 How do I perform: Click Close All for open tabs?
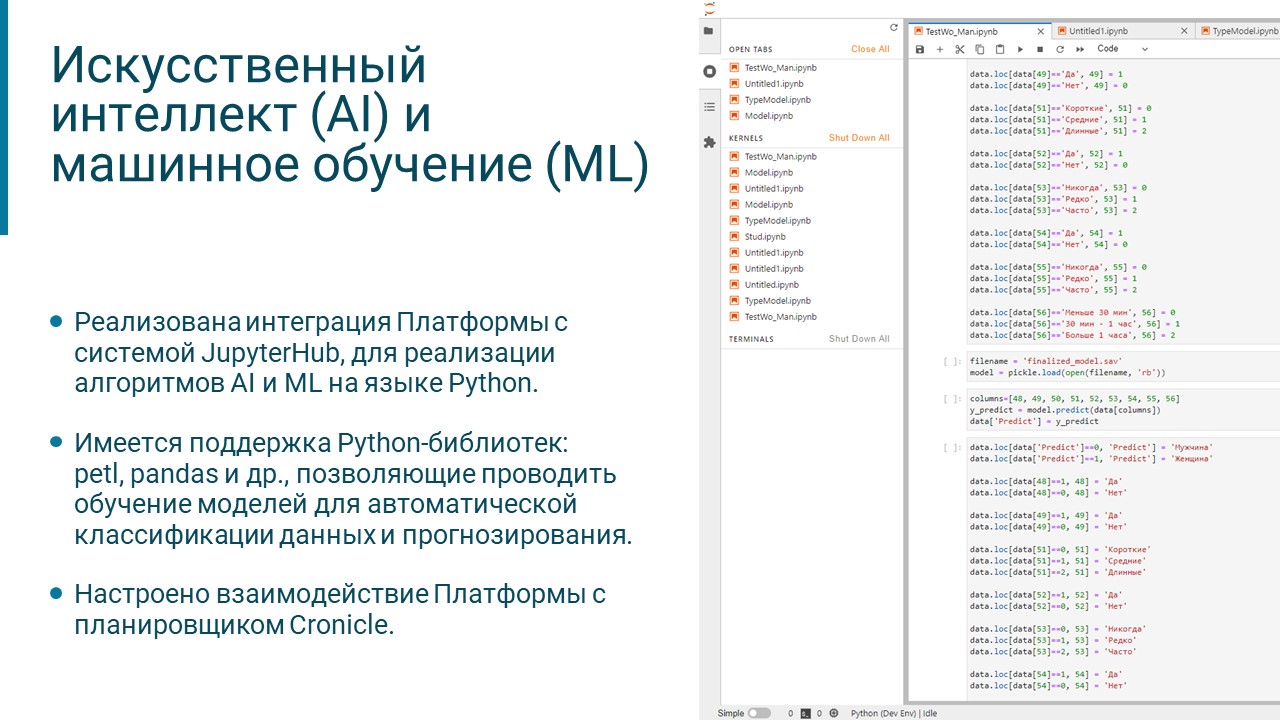tap(870, 49)
